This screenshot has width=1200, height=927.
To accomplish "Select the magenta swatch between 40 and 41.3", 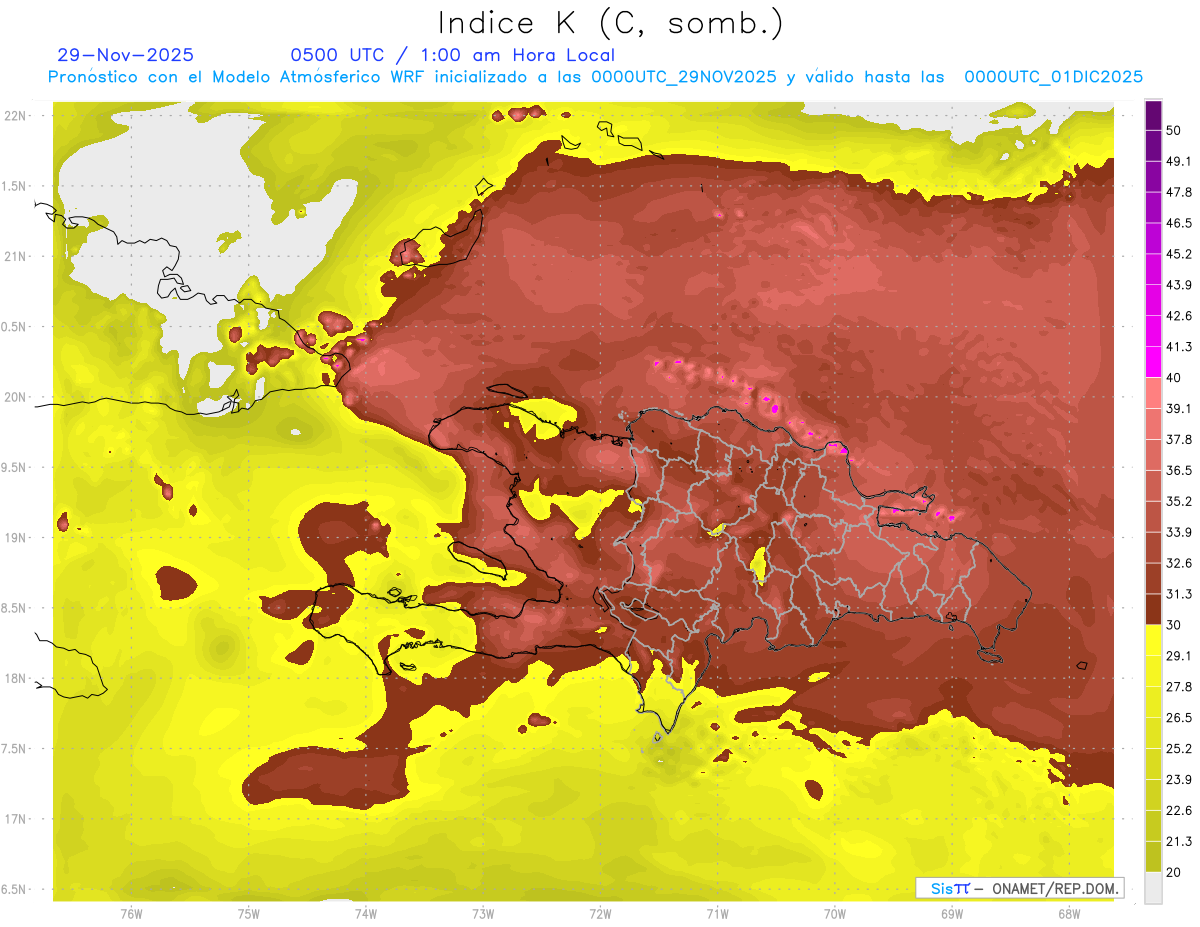I will 1153,362.
